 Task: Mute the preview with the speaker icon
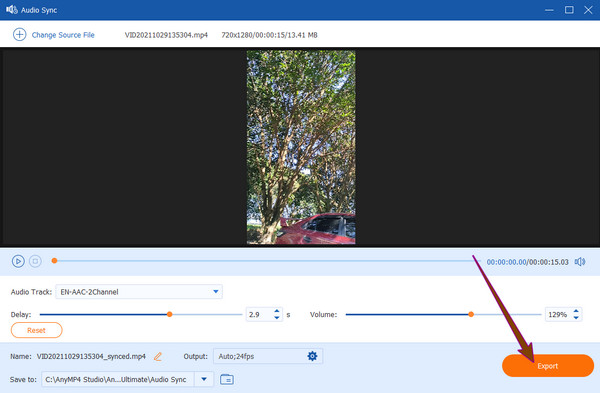579,262
